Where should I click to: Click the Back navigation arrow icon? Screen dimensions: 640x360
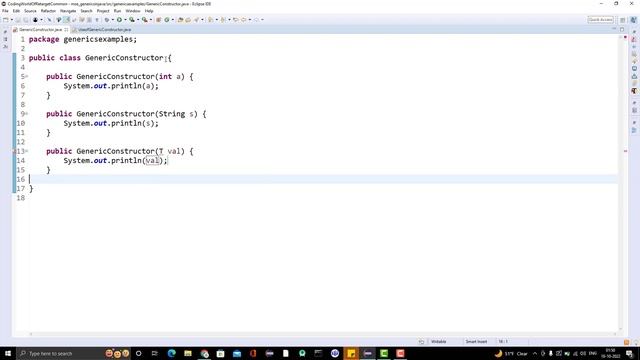[x=244, y=20]
